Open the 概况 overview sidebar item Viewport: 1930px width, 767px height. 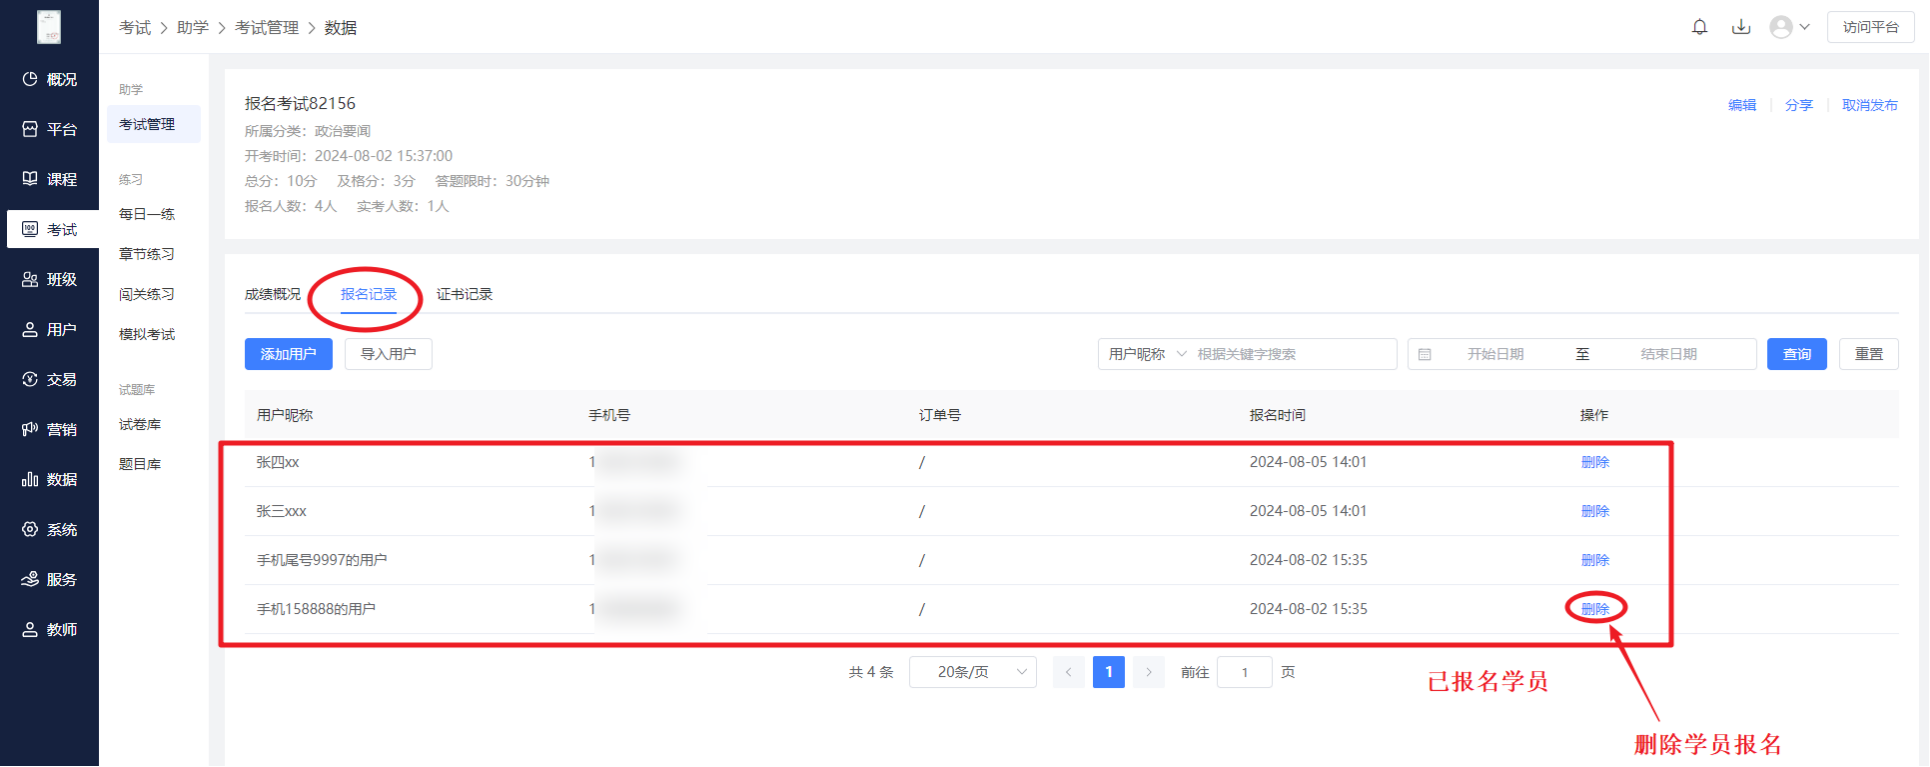pyautogui.click(x=50, y=79)
